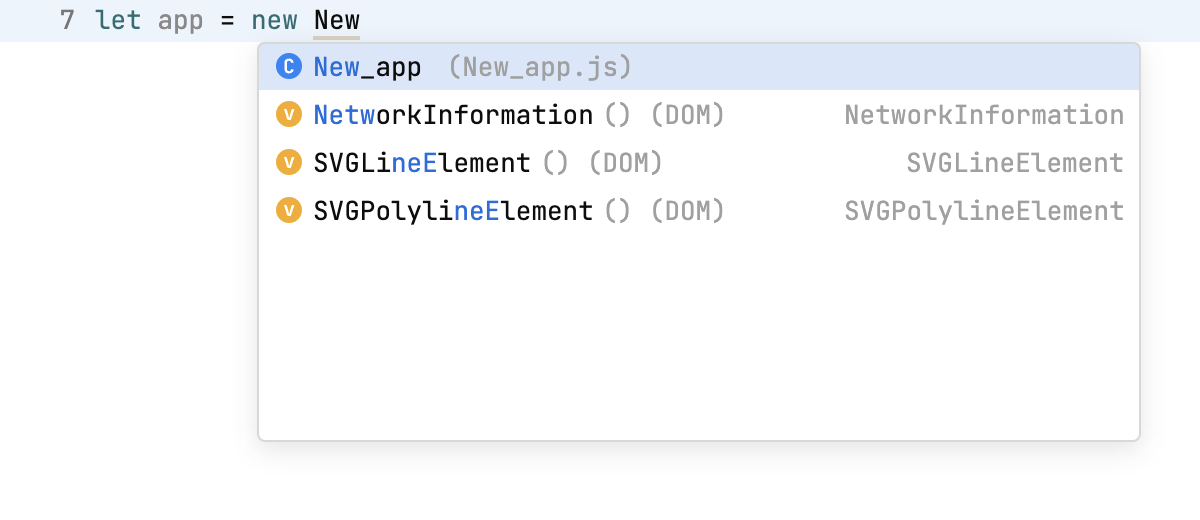Click the equals sign in the code line

(227, 20)
